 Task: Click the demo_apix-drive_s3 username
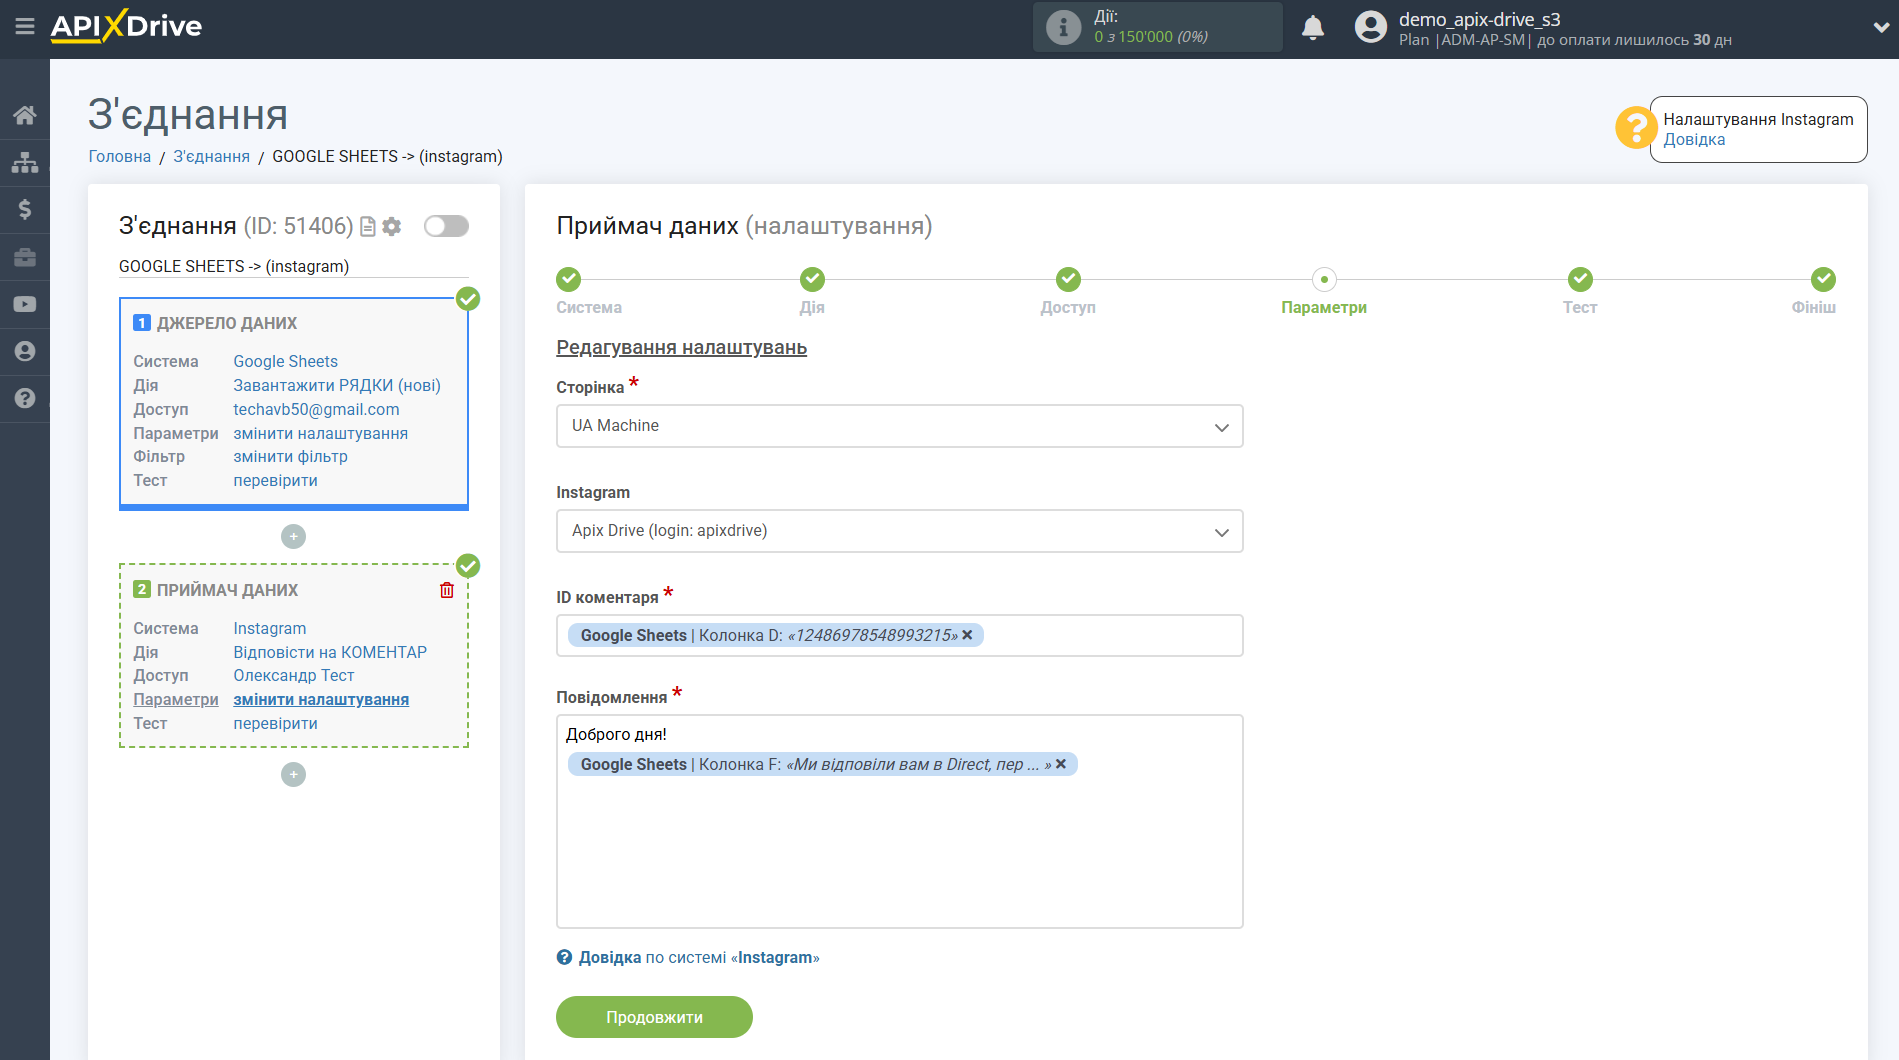[1479, 19]
